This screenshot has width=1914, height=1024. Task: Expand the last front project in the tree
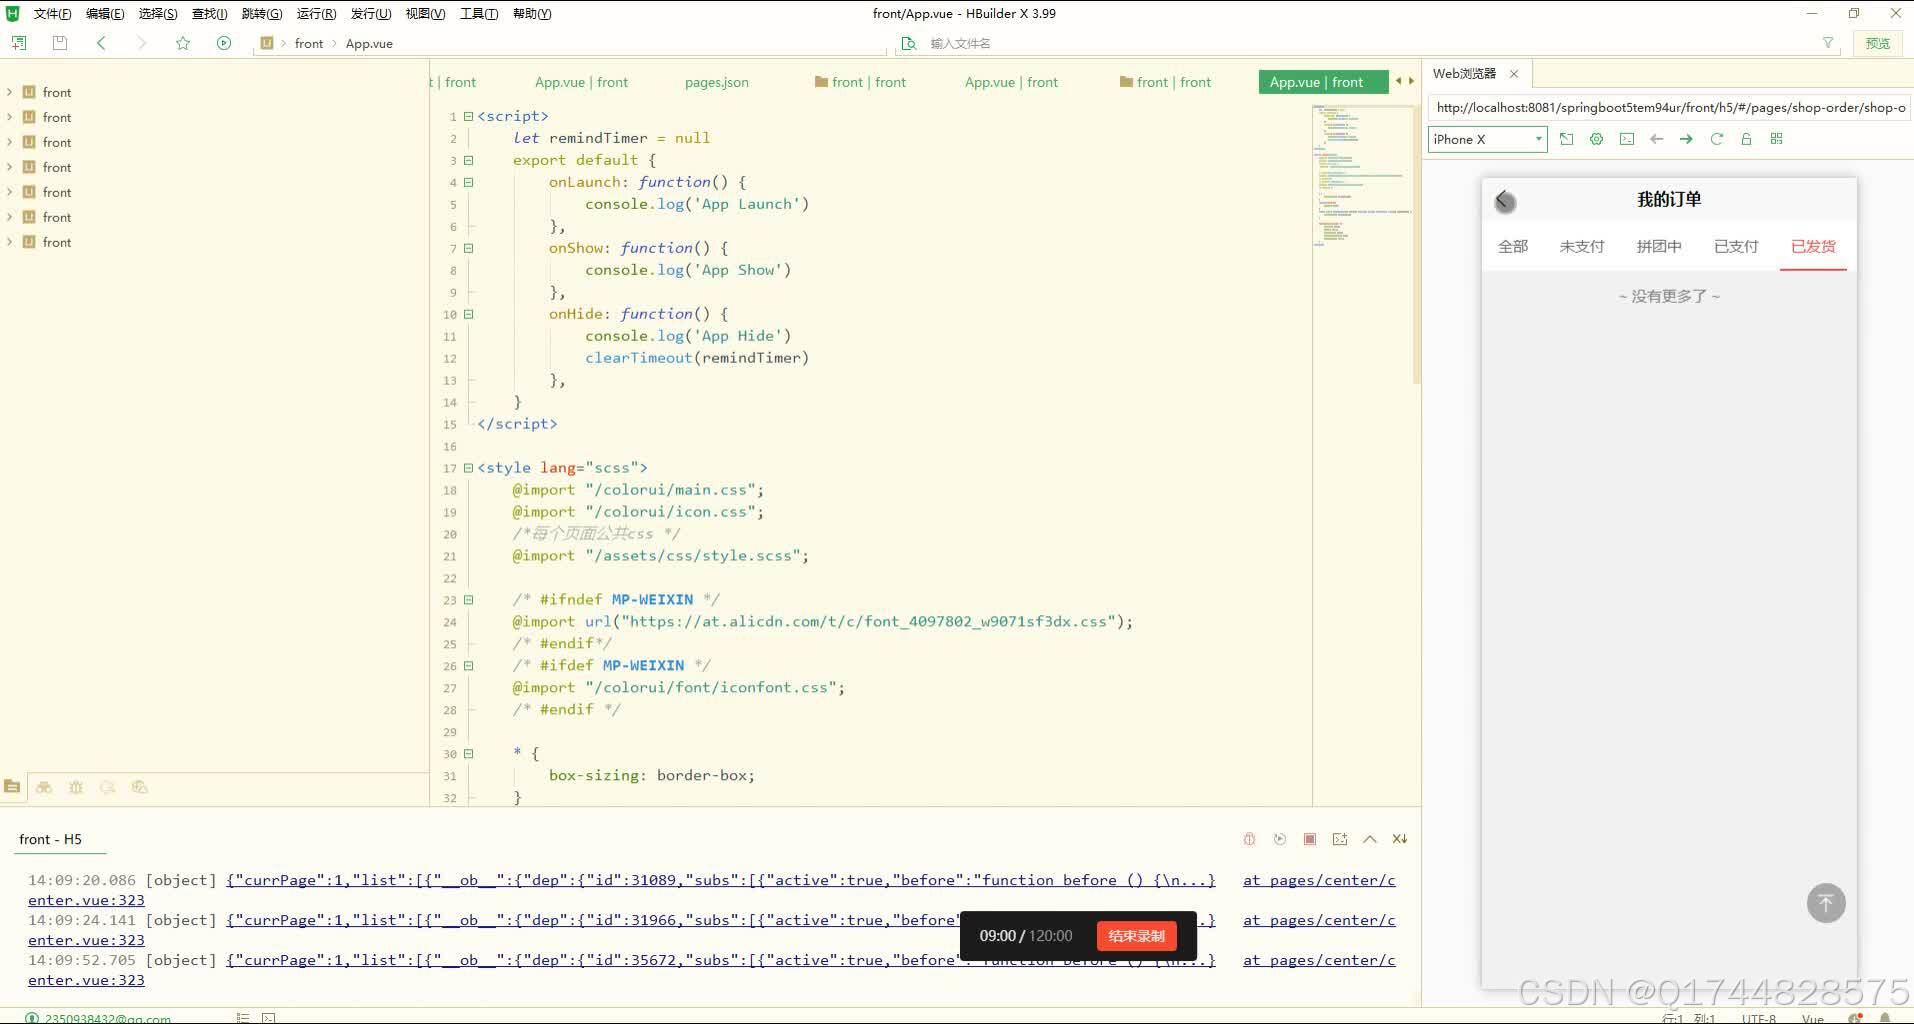pos(10,242)
